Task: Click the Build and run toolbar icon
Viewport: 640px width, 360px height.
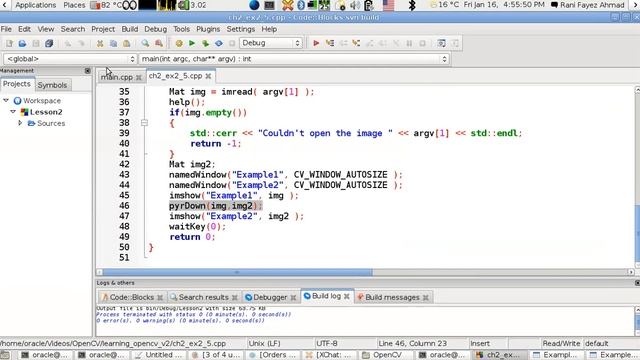Action: pos(205,43)
